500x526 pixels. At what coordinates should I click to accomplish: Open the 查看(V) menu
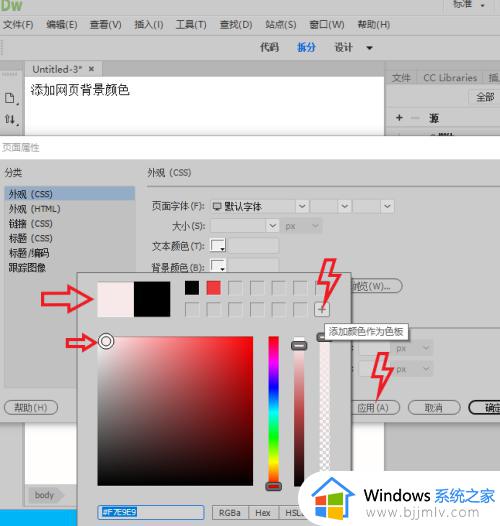coord(105,24)
